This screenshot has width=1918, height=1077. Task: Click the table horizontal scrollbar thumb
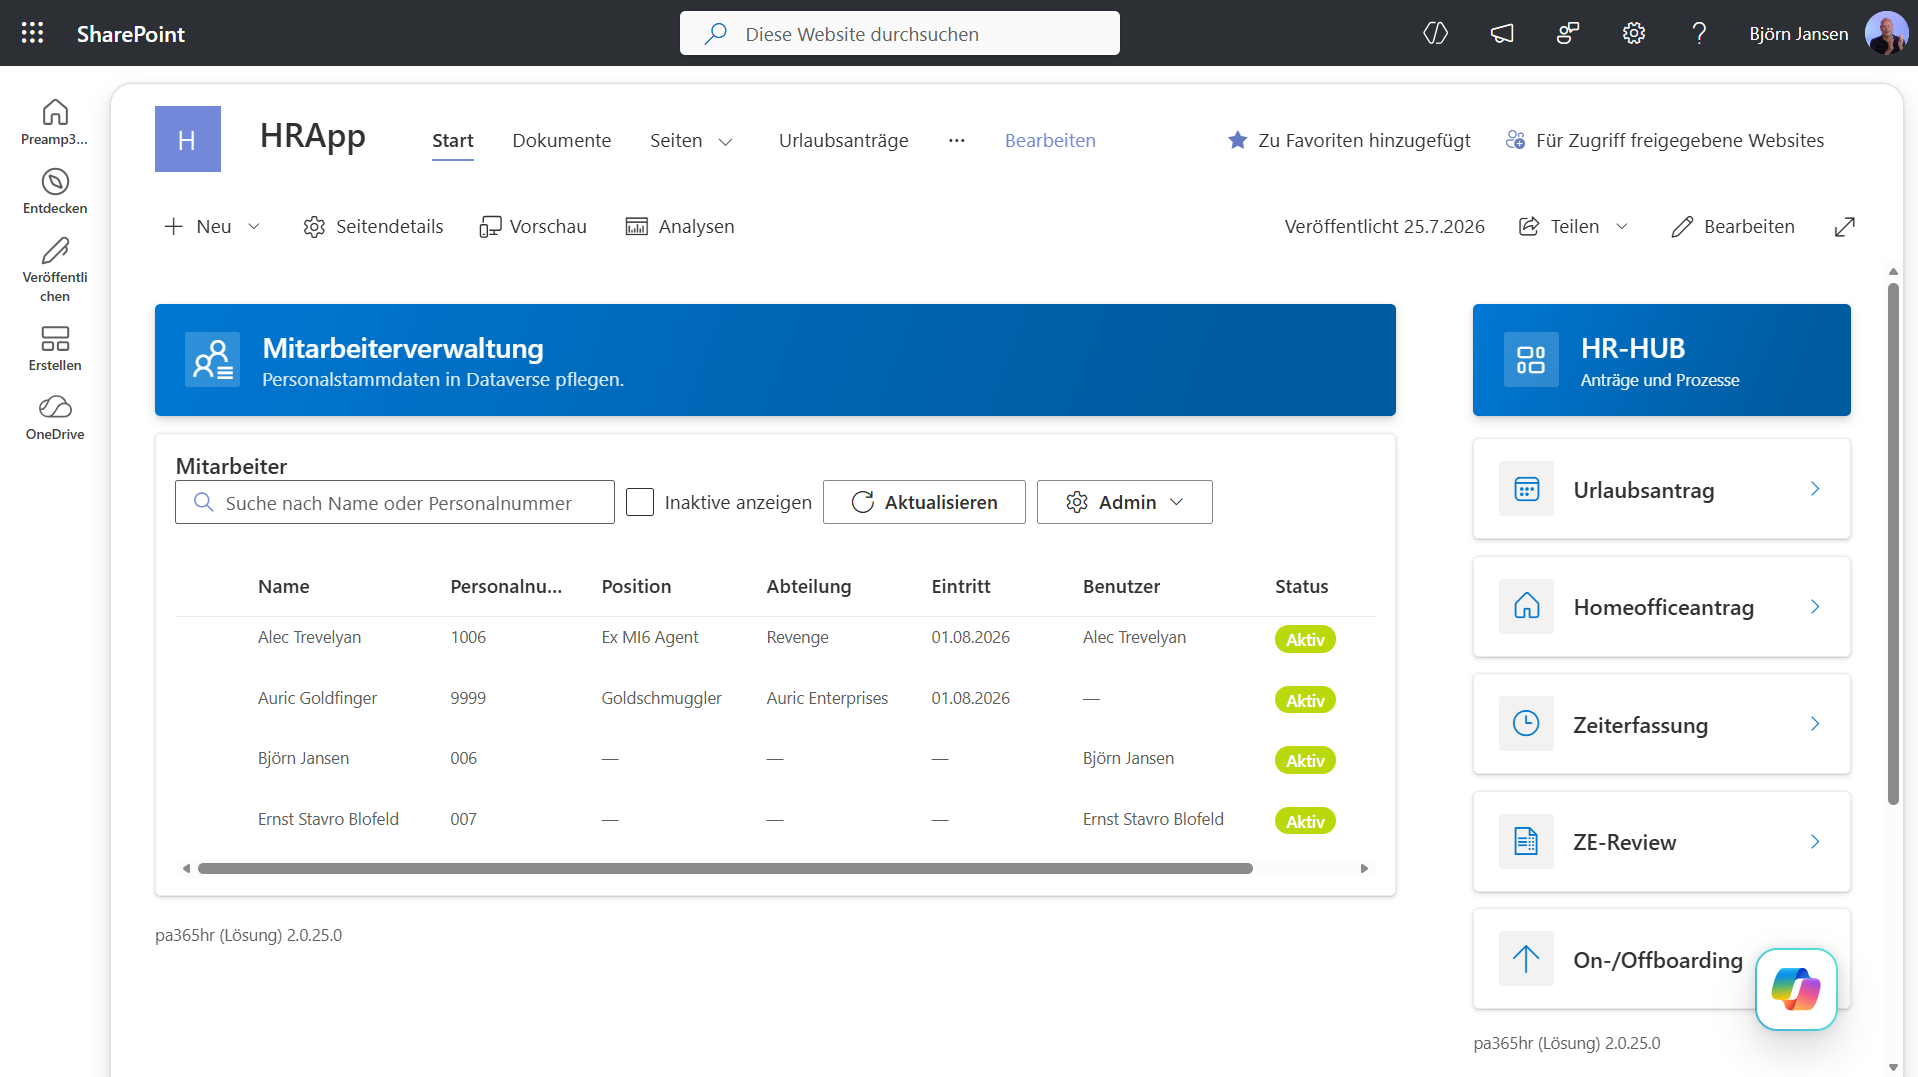click(x=725, y=868)
